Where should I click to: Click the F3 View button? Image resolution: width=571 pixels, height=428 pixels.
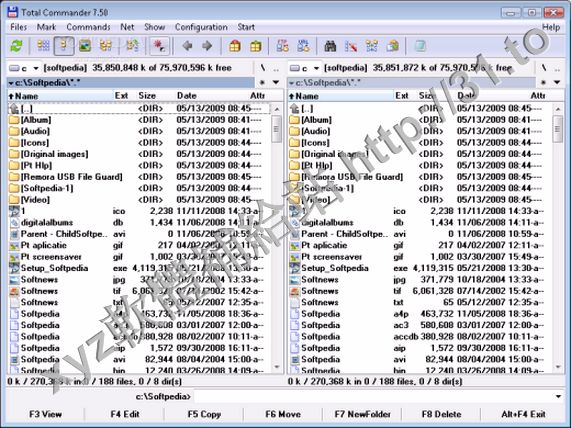pyautogui.click(x=46, y=414)
